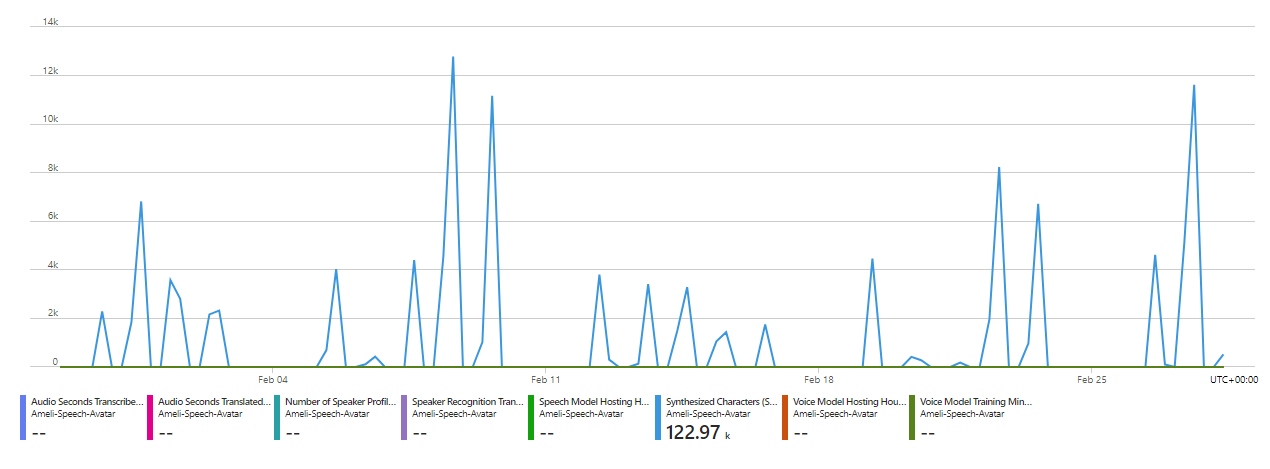Click the Feb 04 x-axis label

click(272, 380)
